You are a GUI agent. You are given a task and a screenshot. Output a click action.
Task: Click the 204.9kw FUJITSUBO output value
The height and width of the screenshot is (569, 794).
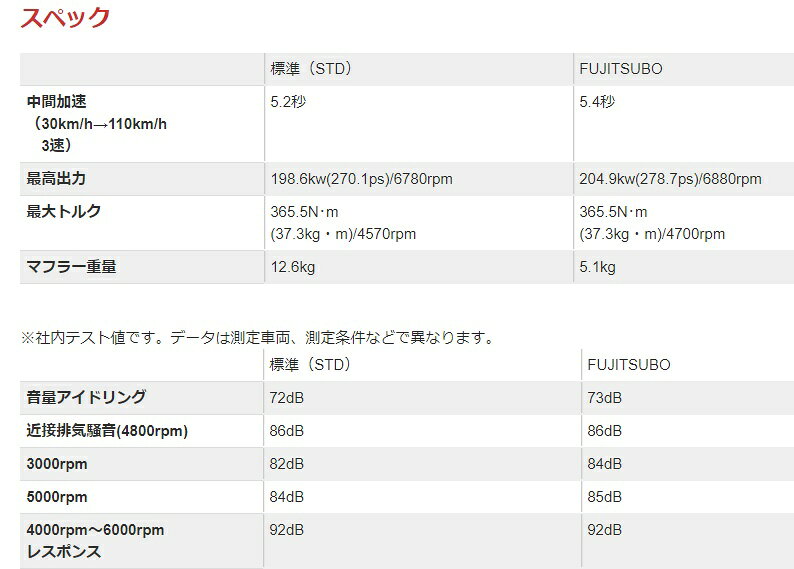point(670,180)
